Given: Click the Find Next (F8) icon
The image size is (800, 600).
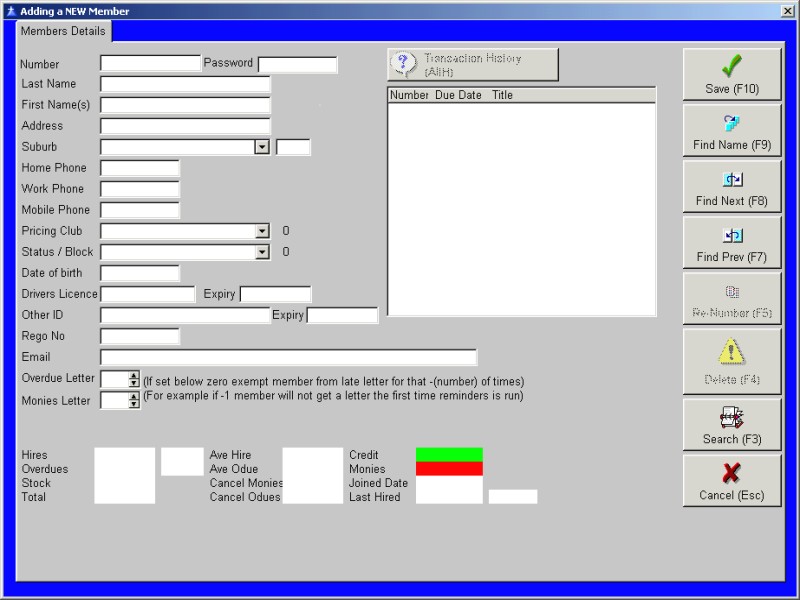Looking at the screenshot, I should 732,180.
